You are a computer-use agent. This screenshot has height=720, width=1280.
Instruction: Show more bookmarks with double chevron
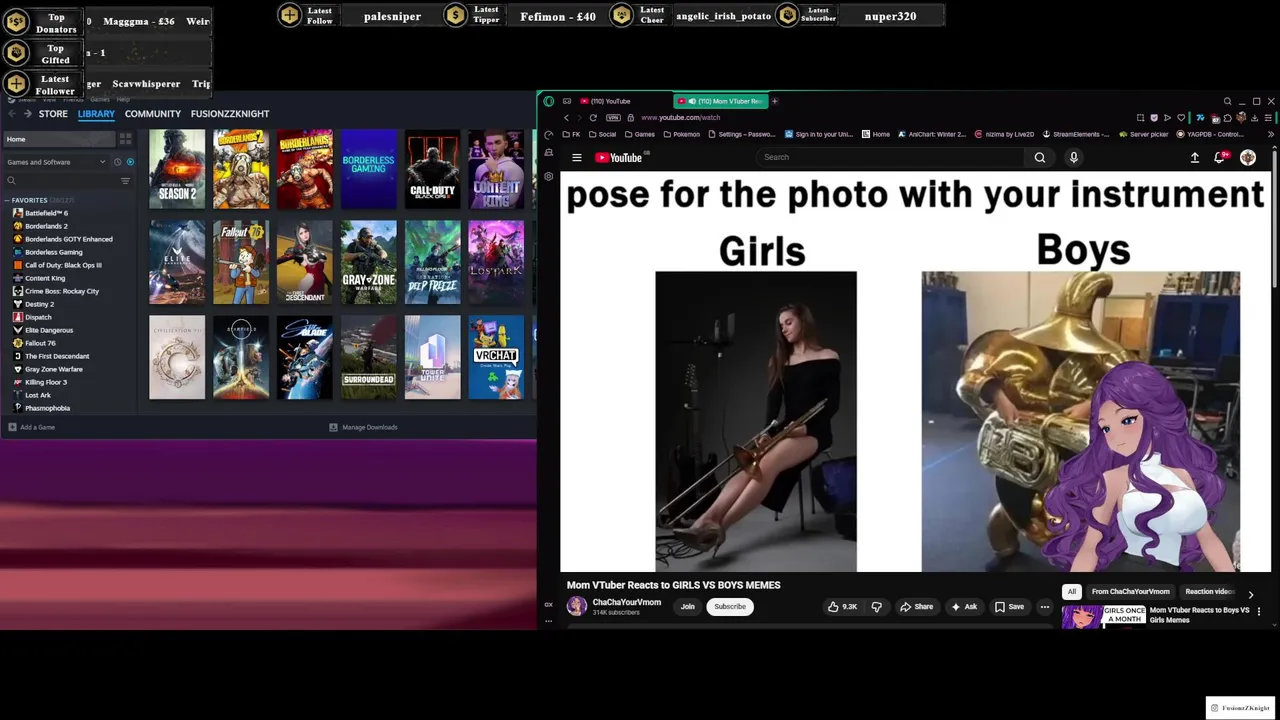(x=1271, y=134)
